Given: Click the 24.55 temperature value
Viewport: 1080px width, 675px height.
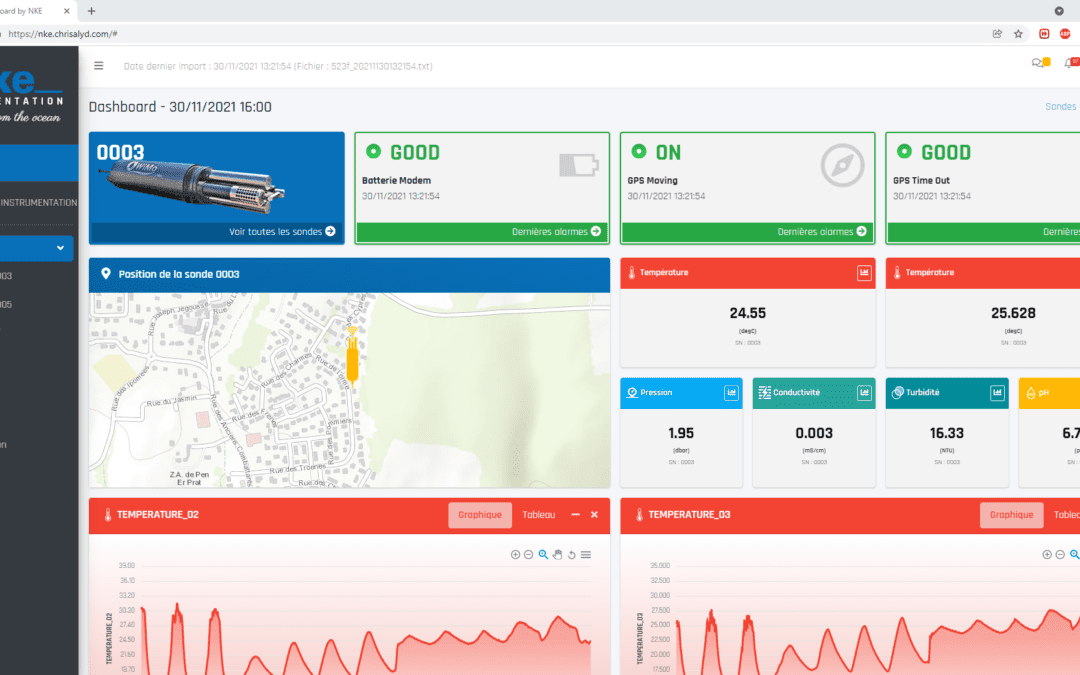Looking at the screenshot, I should pos(747,313).
